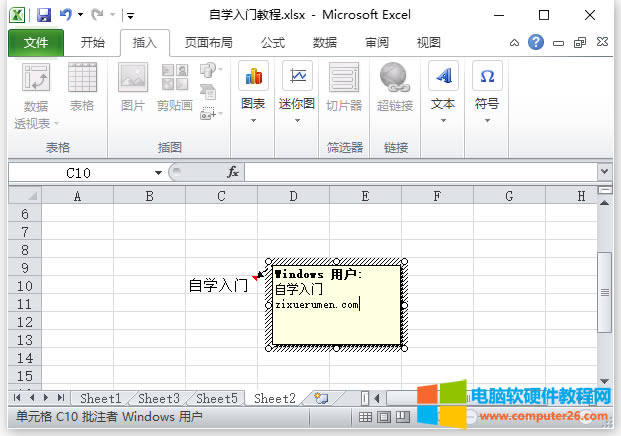Switch to Sheet1 tab
The image size is (621, 436).
[x=100, y=398]
